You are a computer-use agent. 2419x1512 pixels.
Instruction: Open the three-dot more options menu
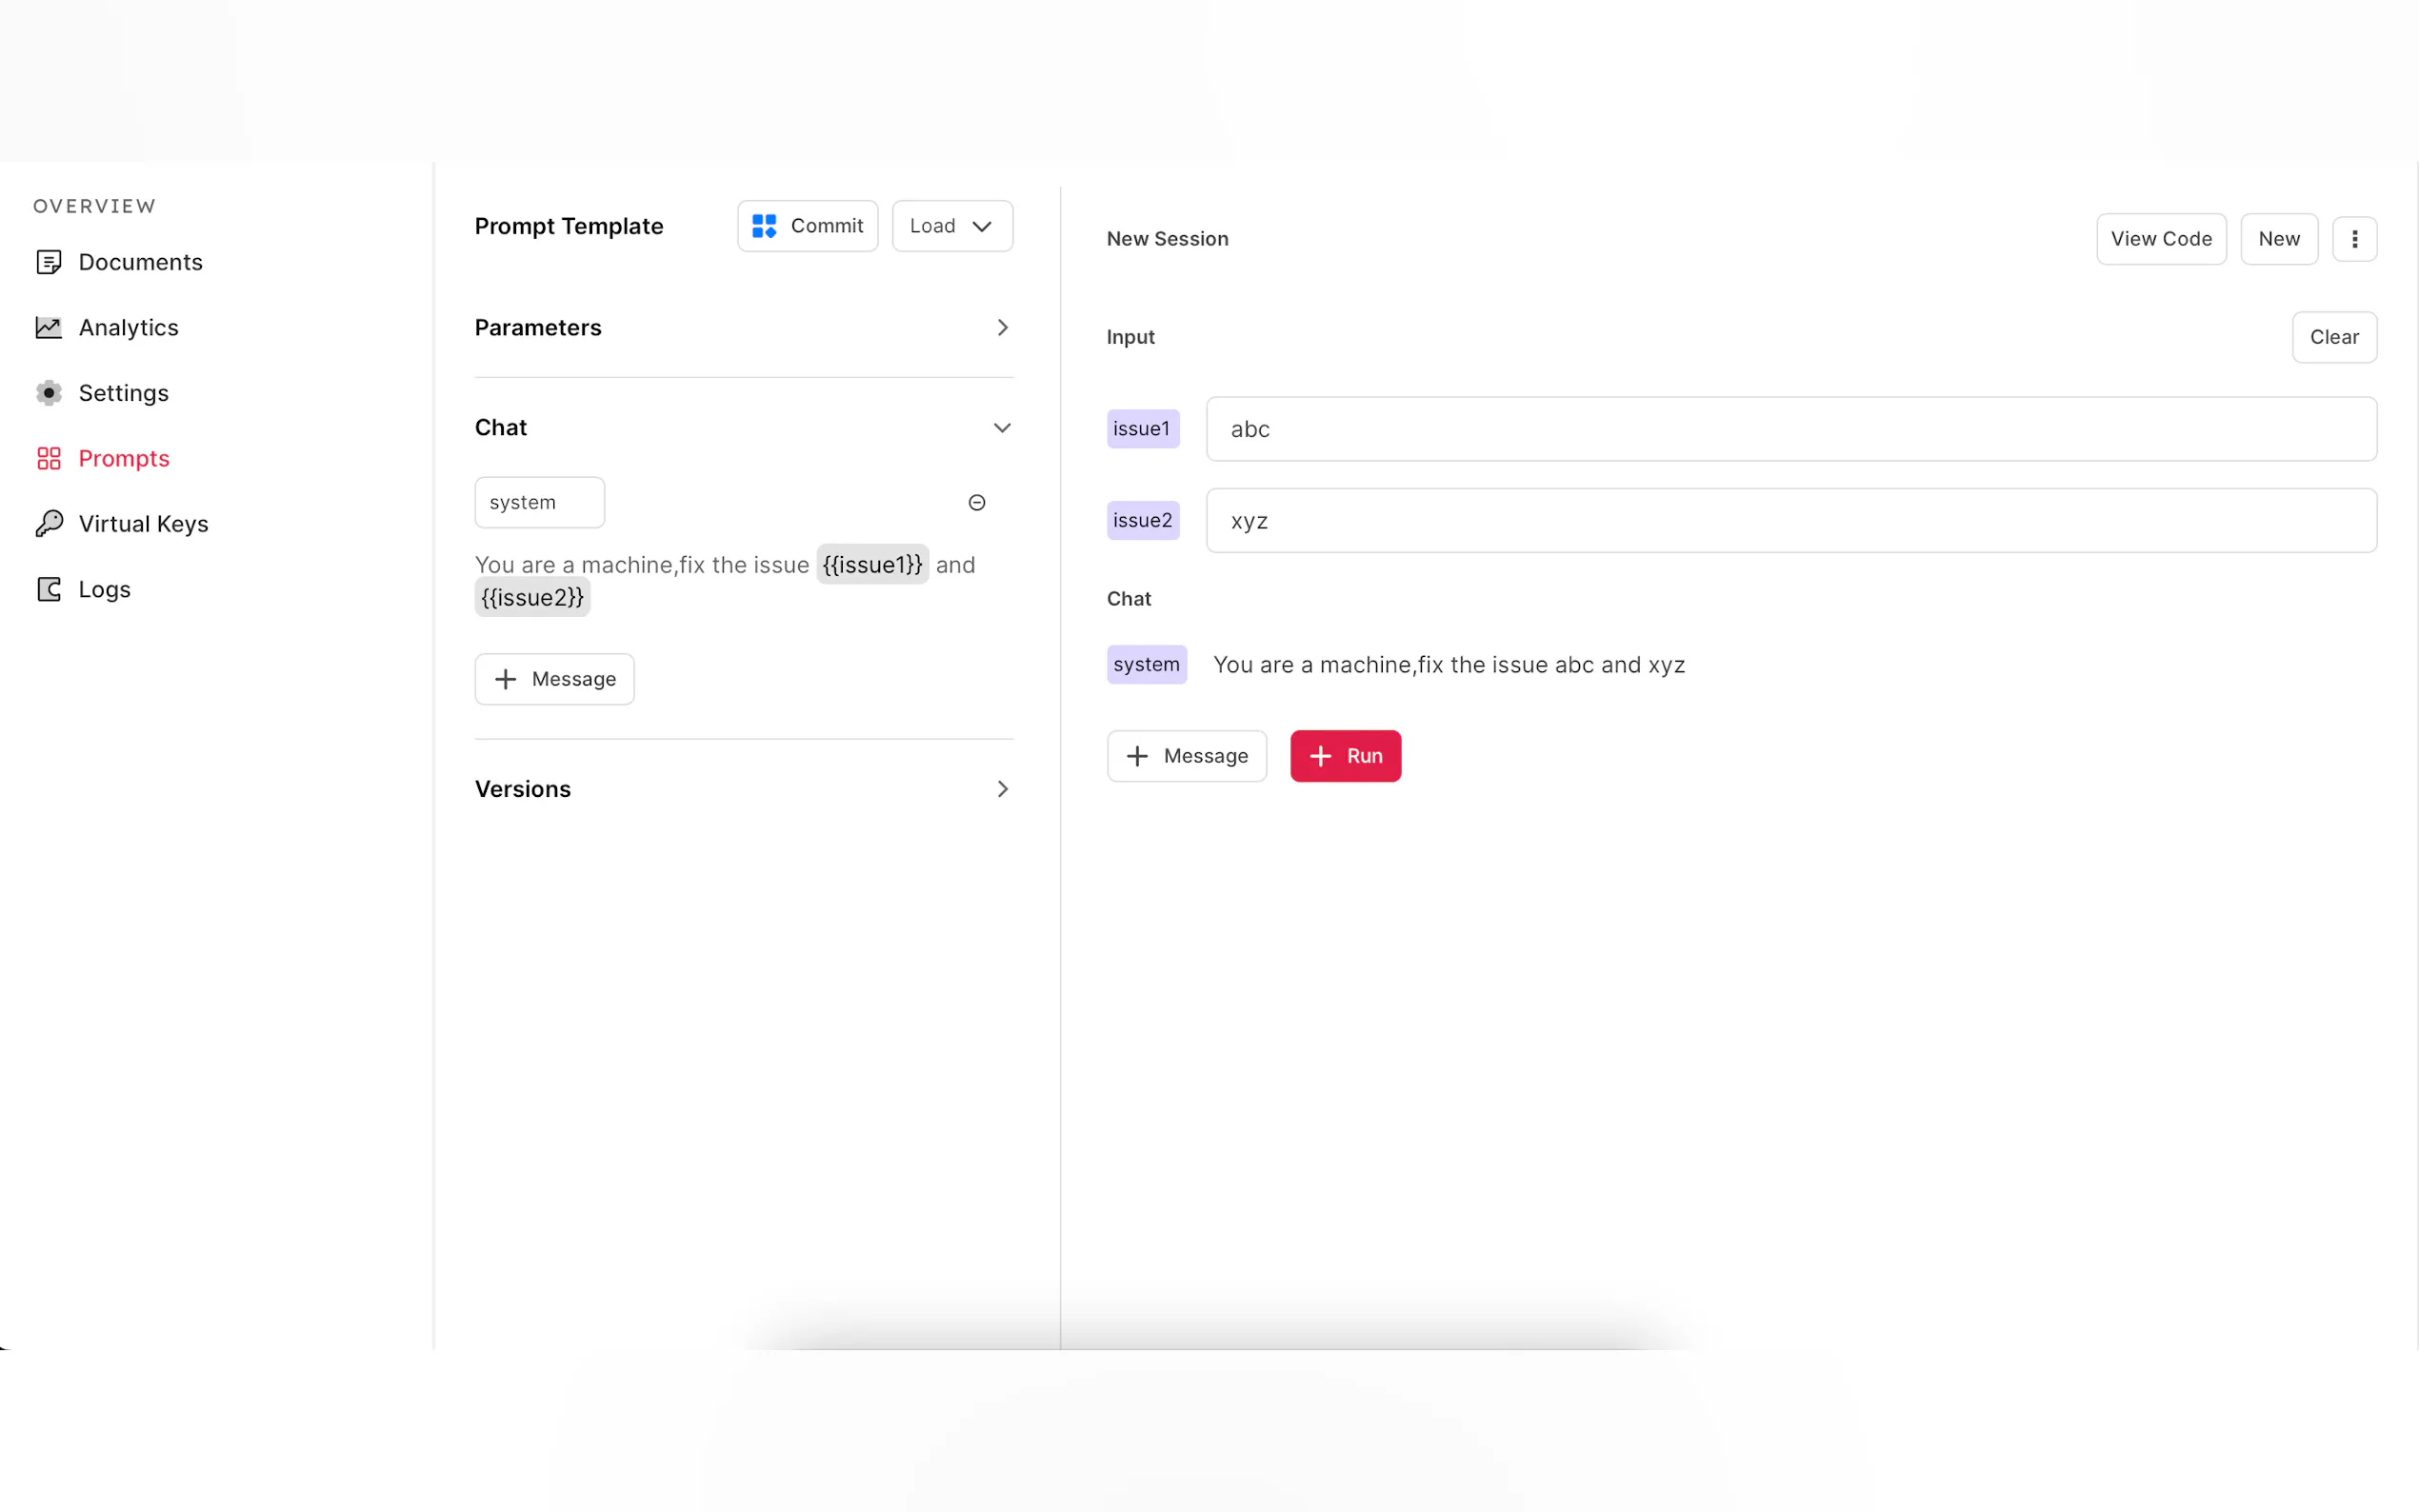tap(2353, 239)
